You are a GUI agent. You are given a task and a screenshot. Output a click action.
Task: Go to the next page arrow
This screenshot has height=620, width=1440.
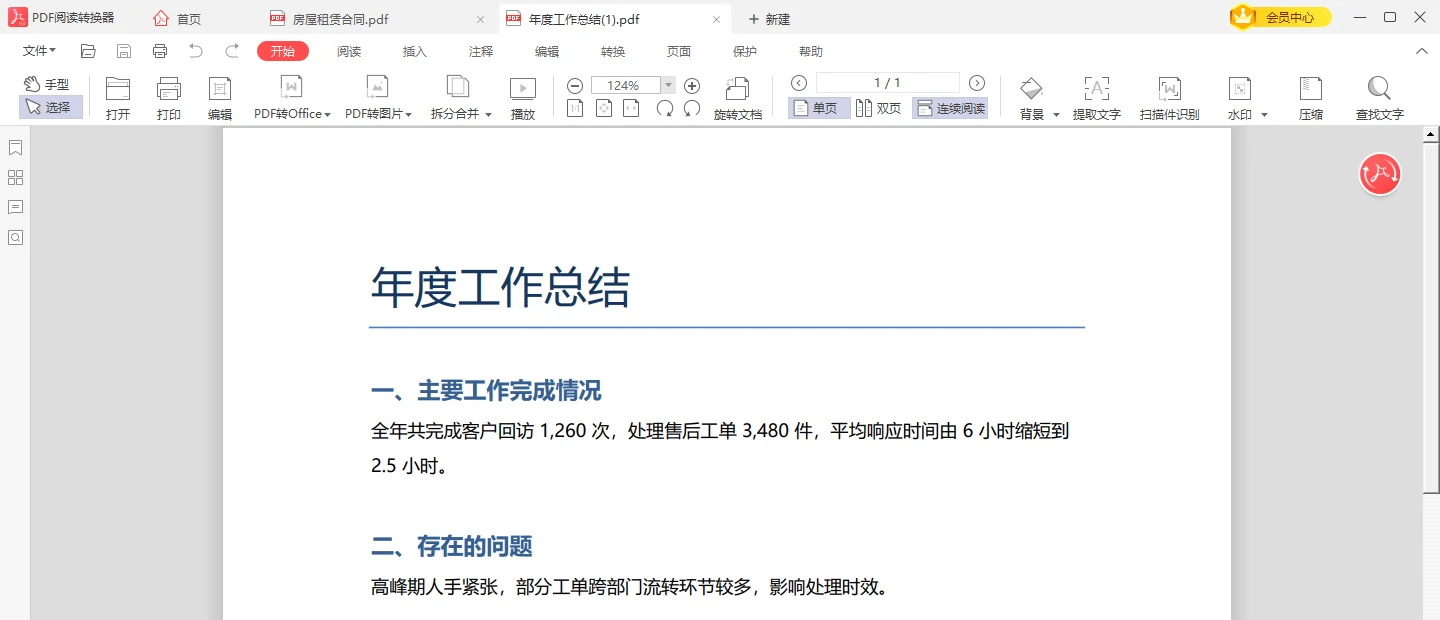977,83
